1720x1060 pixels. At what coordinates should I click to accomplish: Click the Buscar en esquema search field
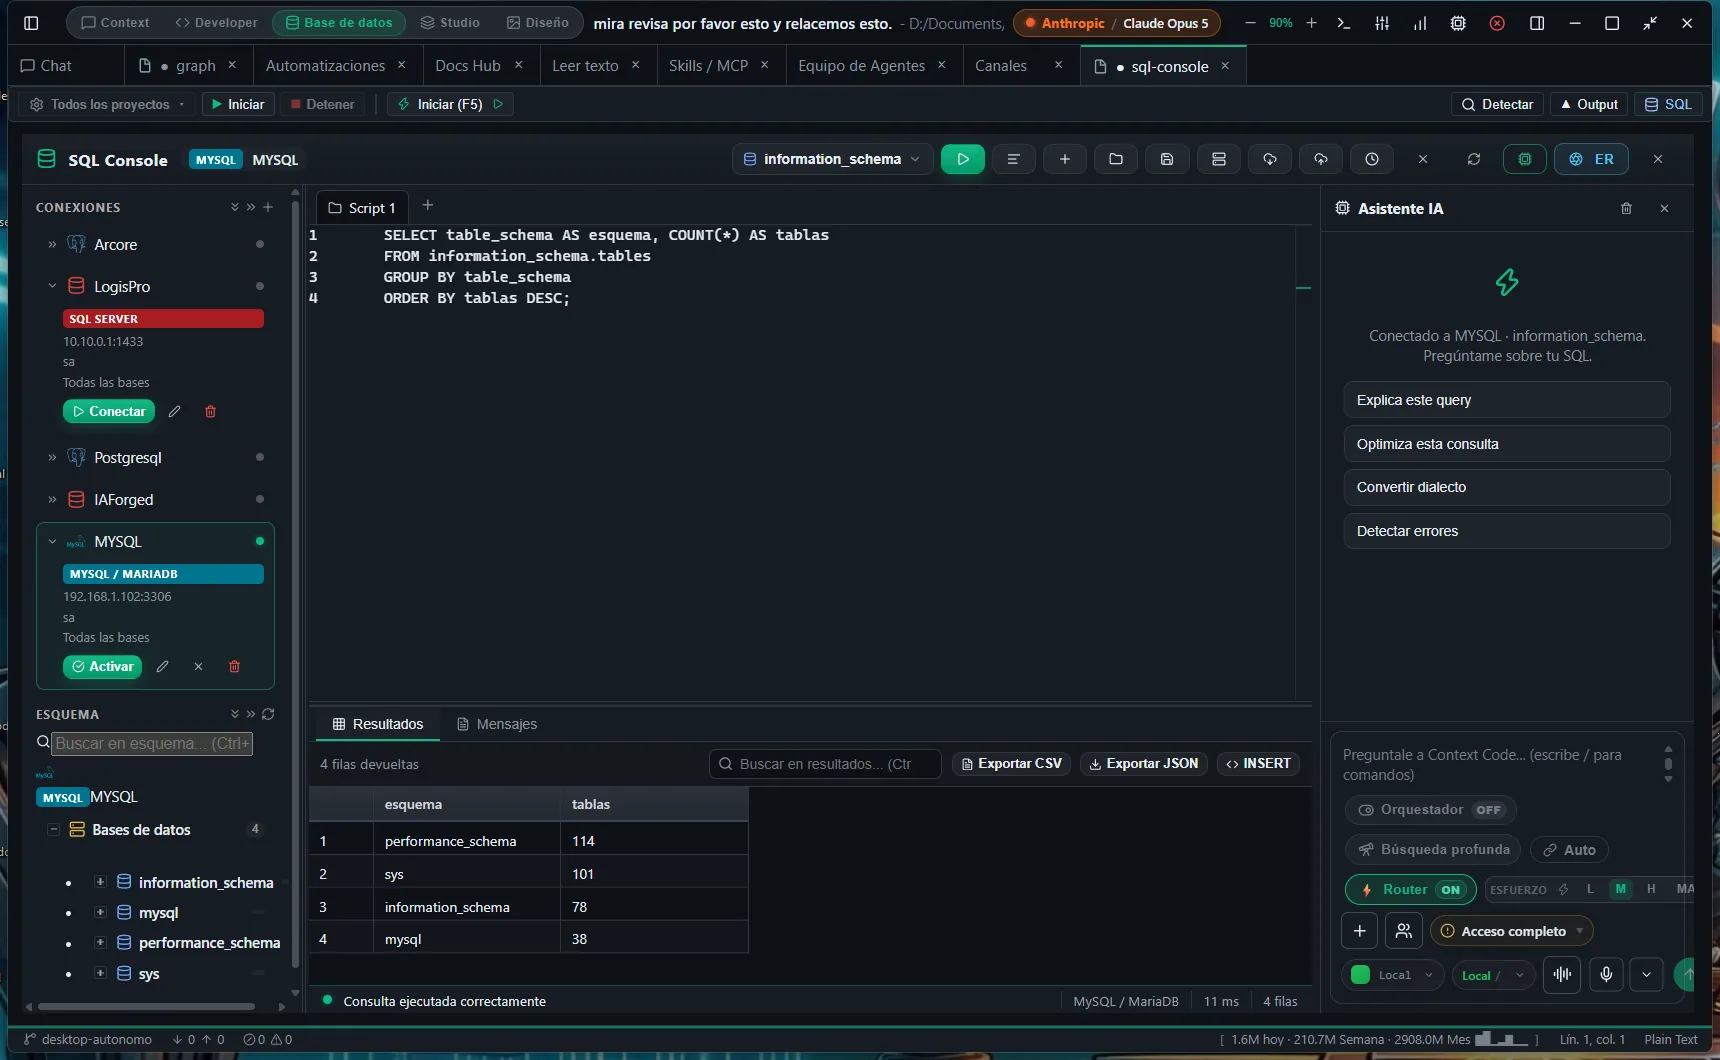pos(153,743)
